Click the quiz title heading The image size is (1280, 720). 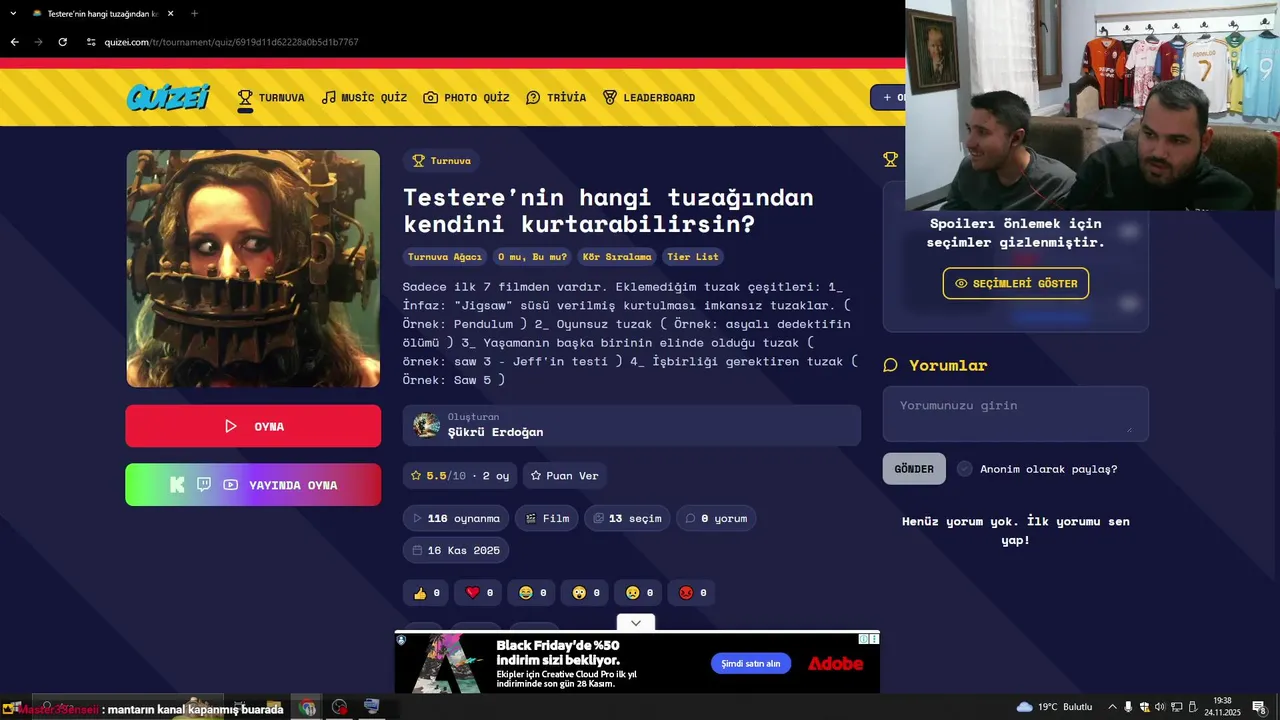(x=608, y=210)
